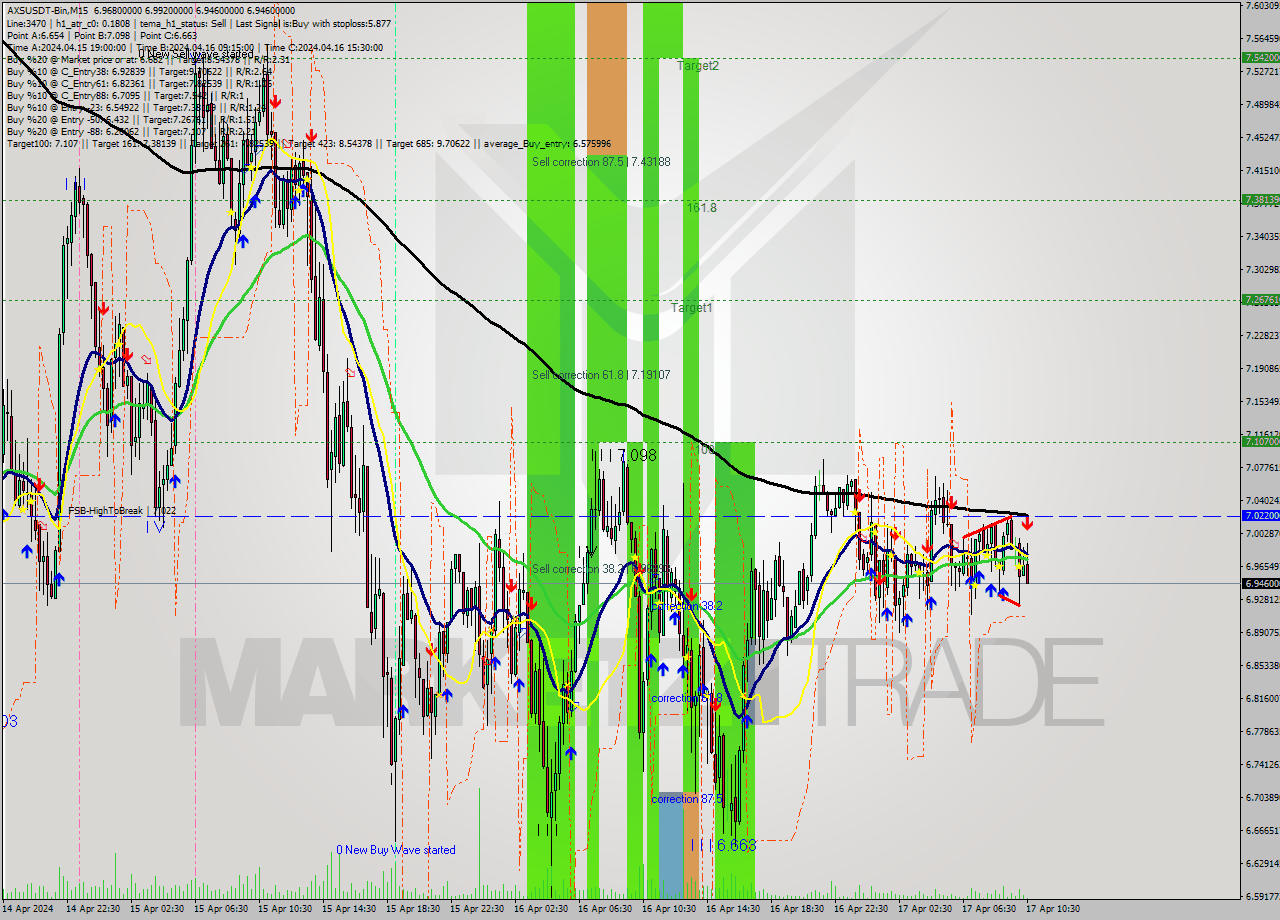
Task: Click the 6.663 low price label
Action: coord(736,845)
